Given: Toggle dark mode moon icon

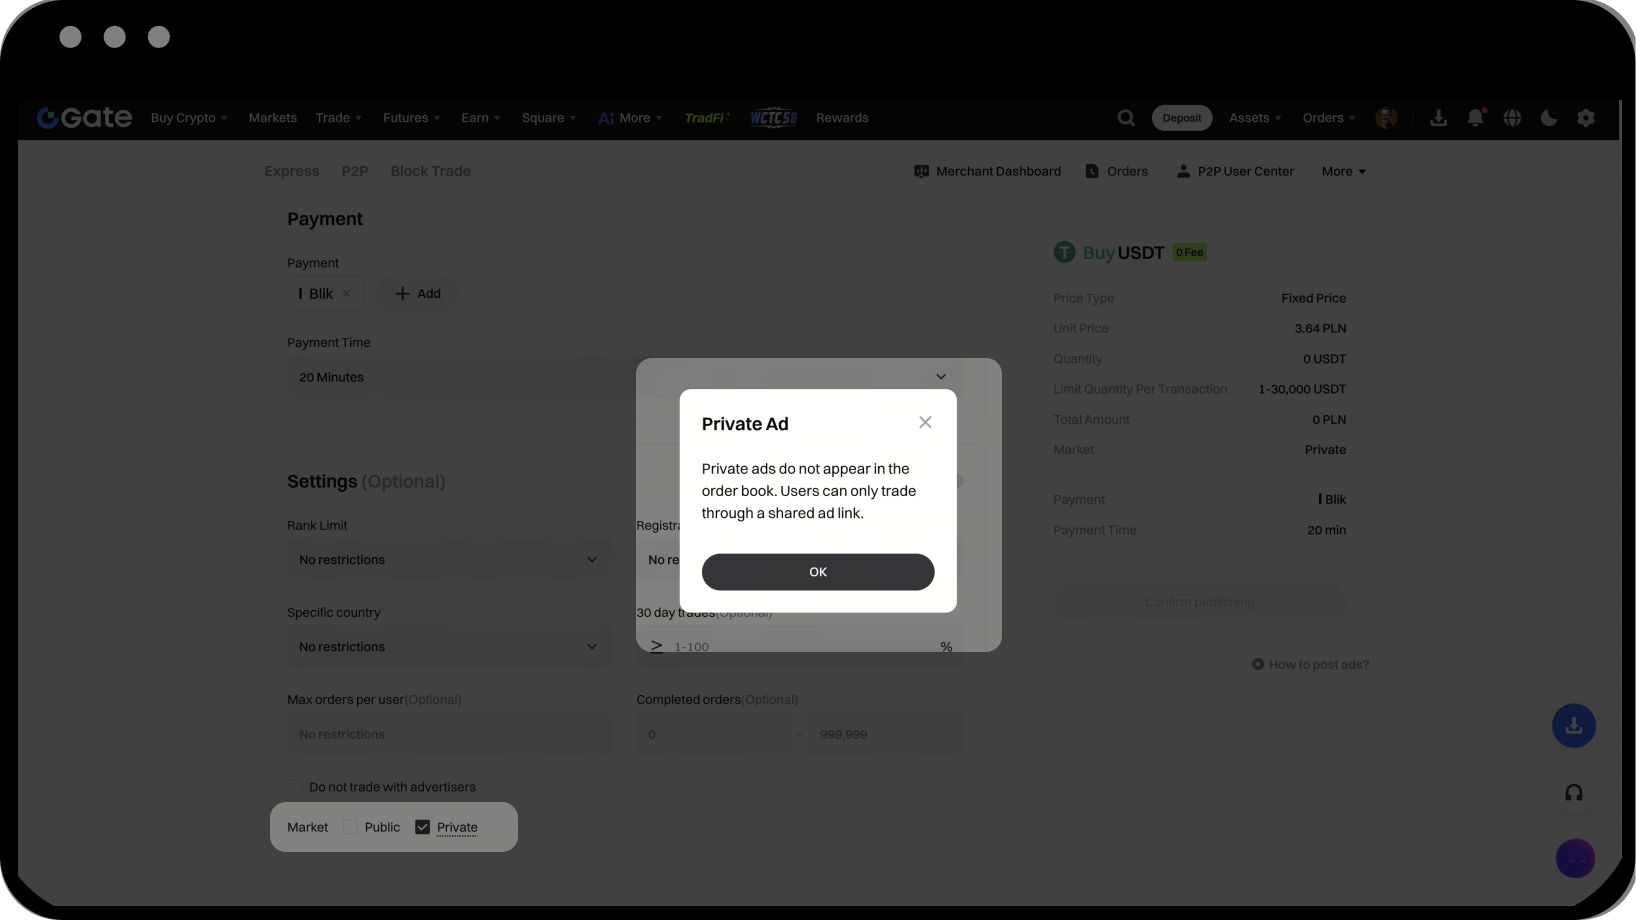Looking at the screenshot, I should tap(1549, 118).
